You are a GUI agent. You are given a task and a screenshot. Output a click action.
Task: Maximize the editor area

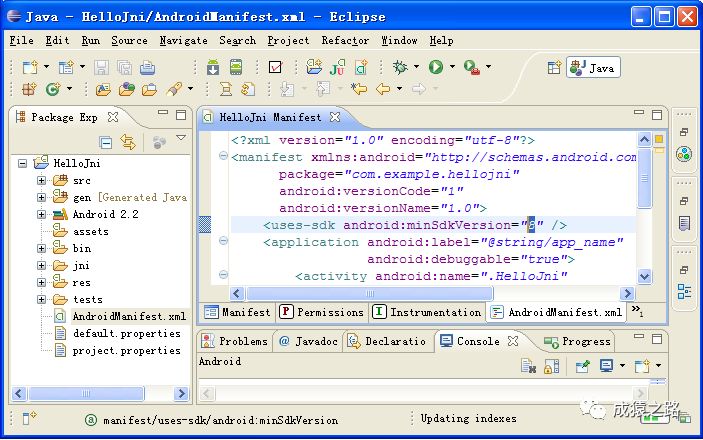pyautogui.click(x=657, y=115)
